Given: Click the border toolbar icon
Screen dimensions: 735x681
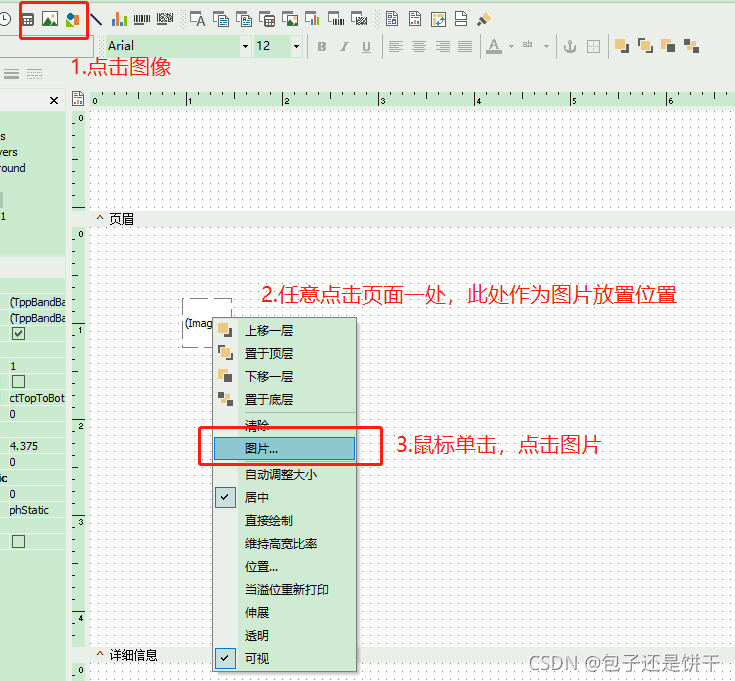Looking at the screenshot, I should pyautogui.click(x=593, y=46).
